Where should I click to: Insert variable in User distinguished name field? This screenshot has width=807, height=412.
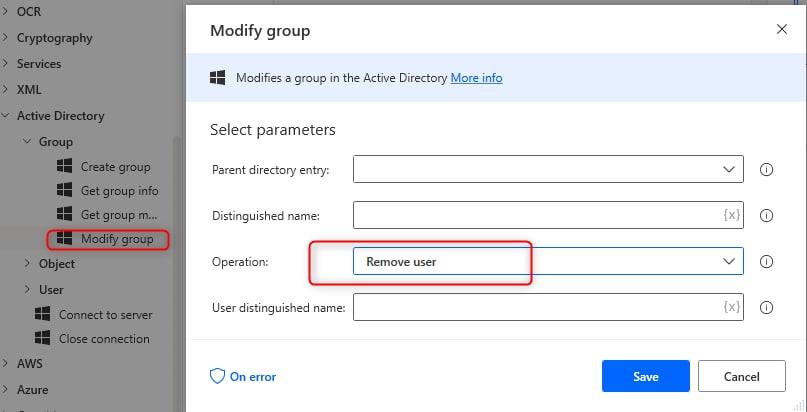pos(731,308)
